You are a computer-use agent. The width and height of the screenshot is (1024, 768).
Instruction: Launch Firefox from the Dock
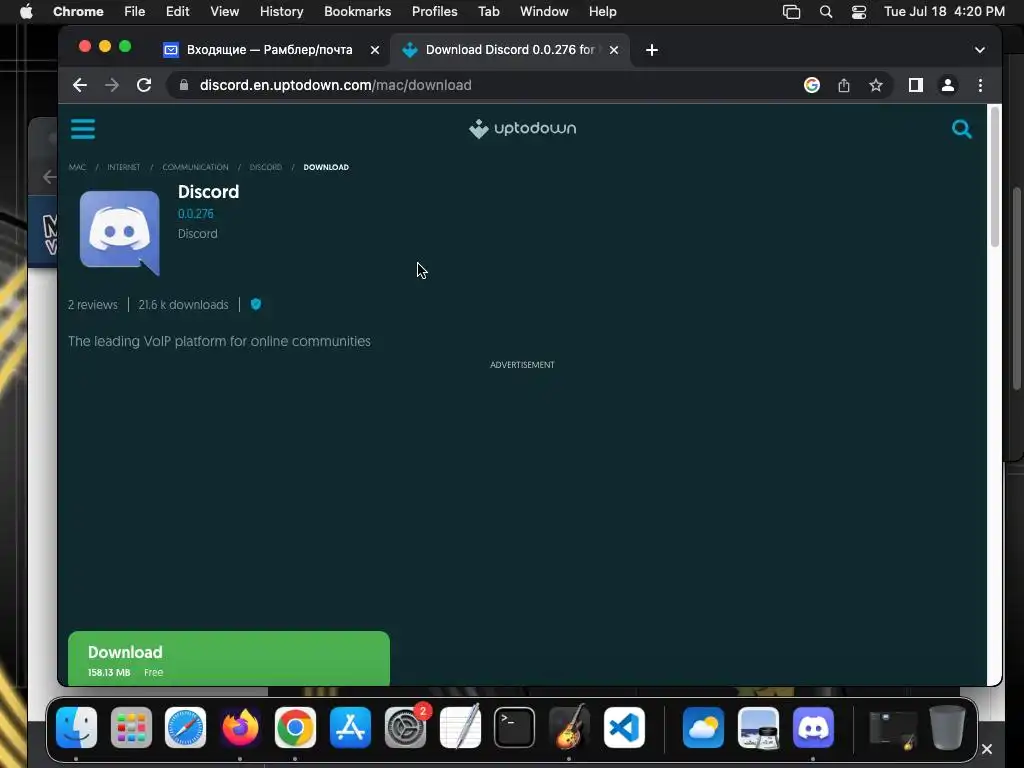coord(240,727)
